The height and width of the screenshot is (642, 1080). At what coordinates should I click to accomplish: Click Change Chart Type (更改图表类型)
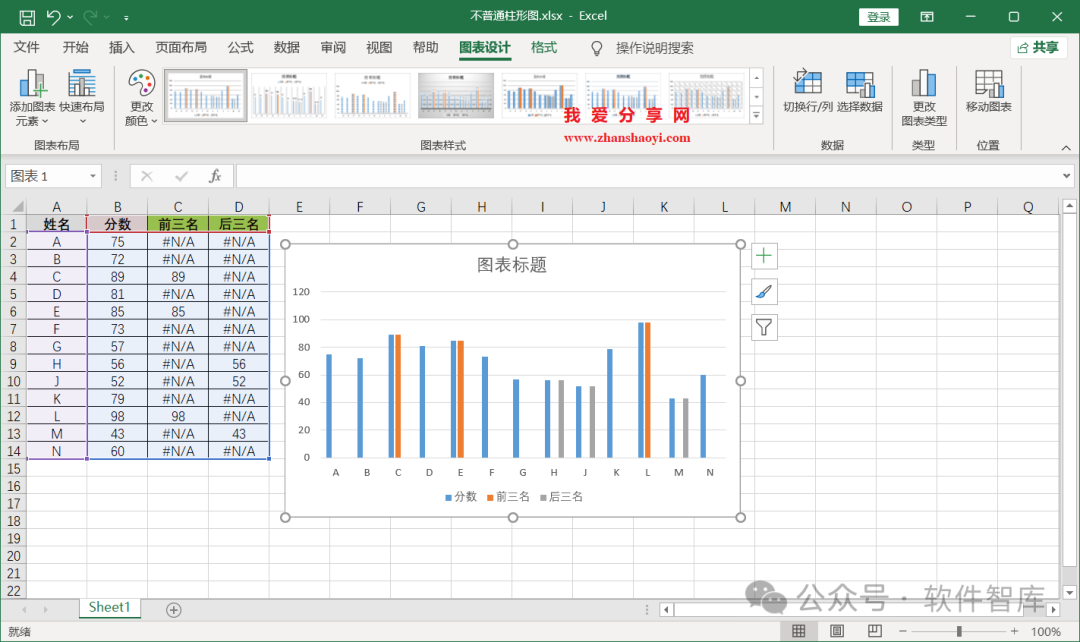[x=924, y=98]
